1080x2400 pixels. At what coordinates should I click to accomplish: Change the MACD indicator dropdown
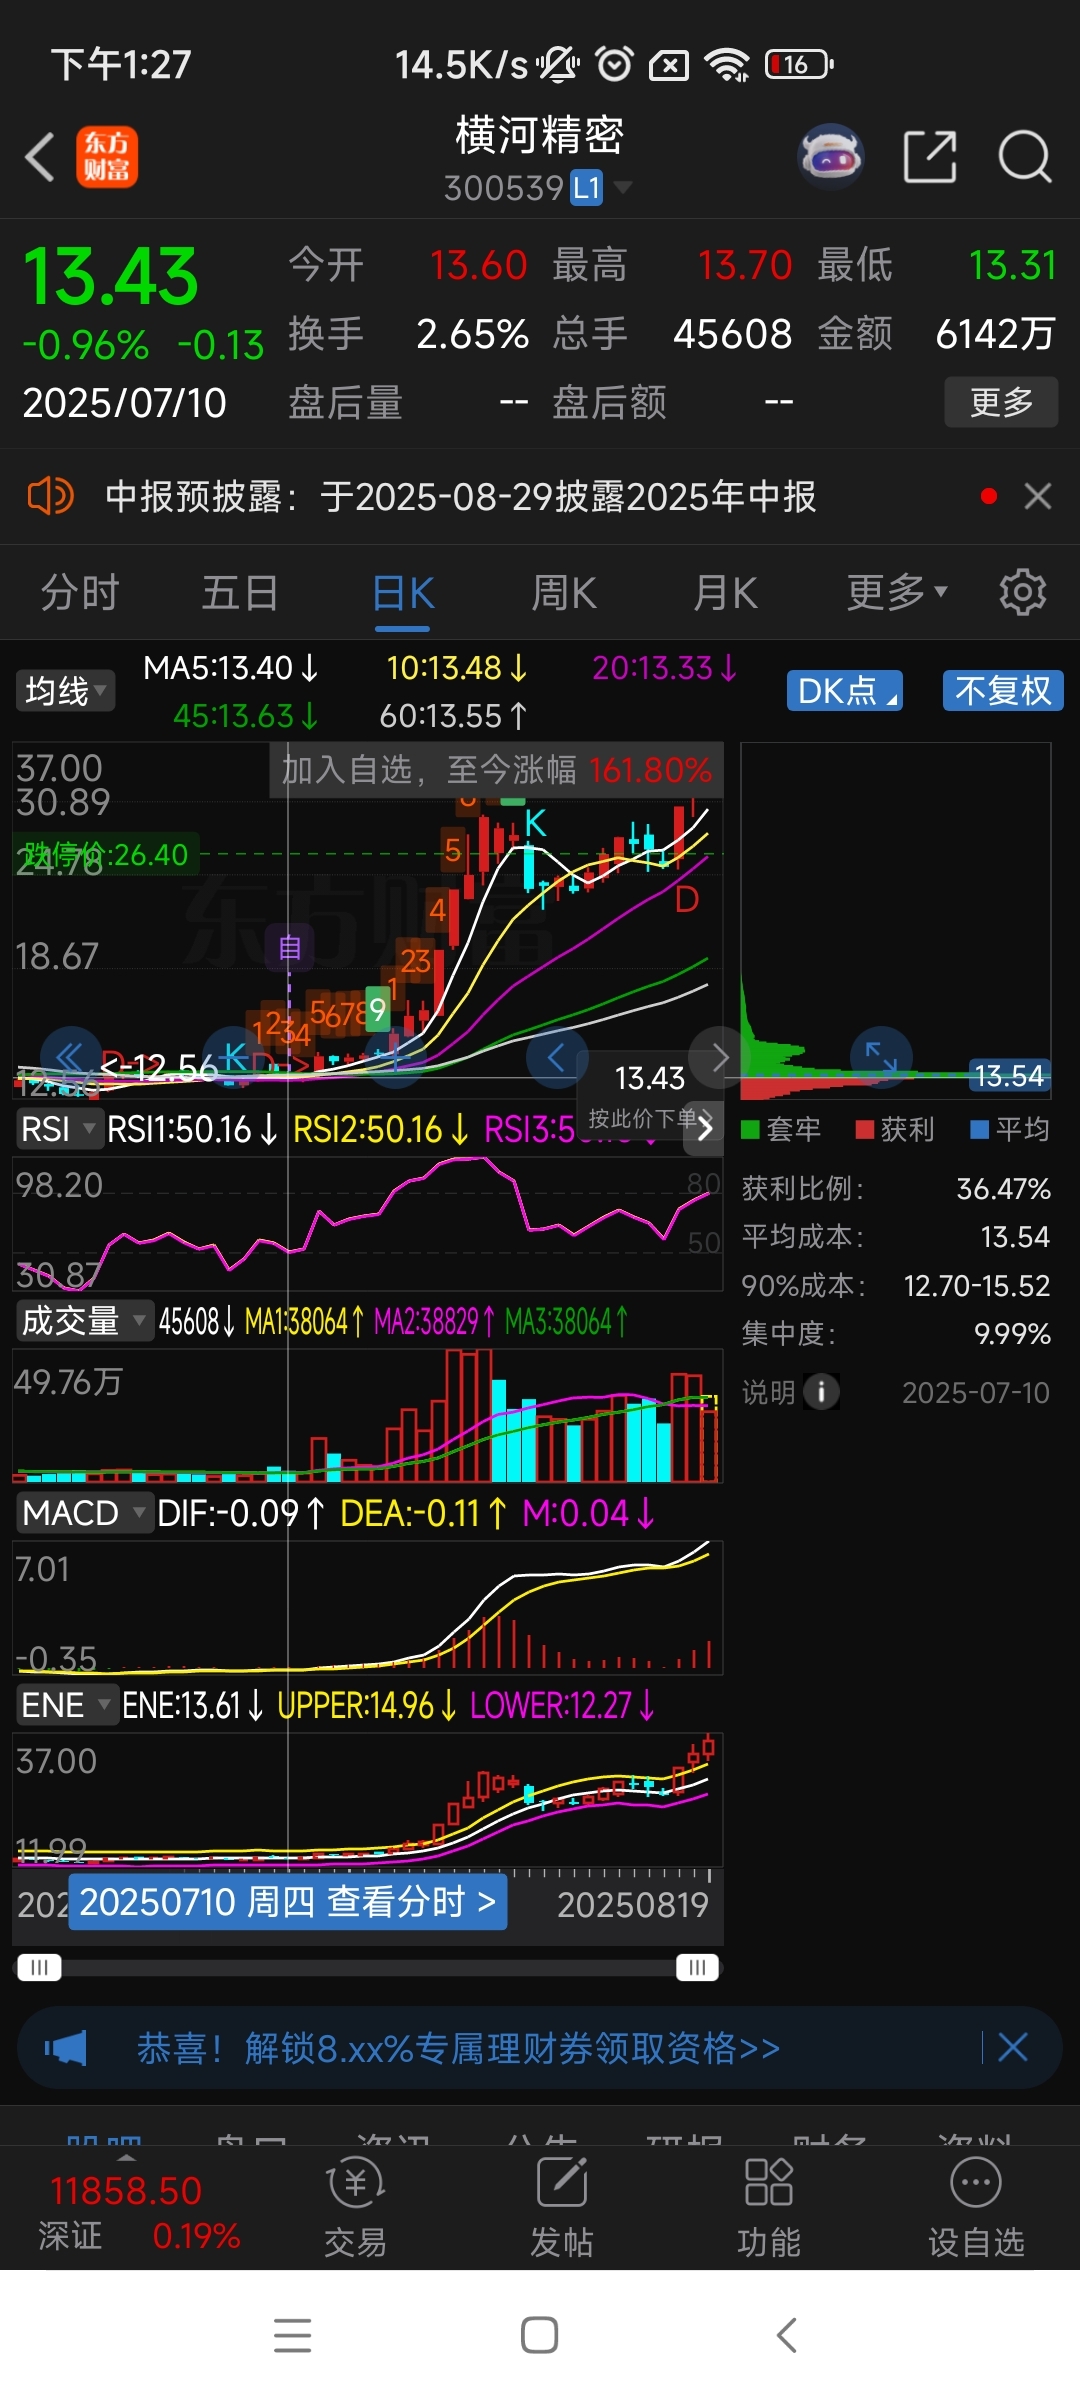(84, 1512)
